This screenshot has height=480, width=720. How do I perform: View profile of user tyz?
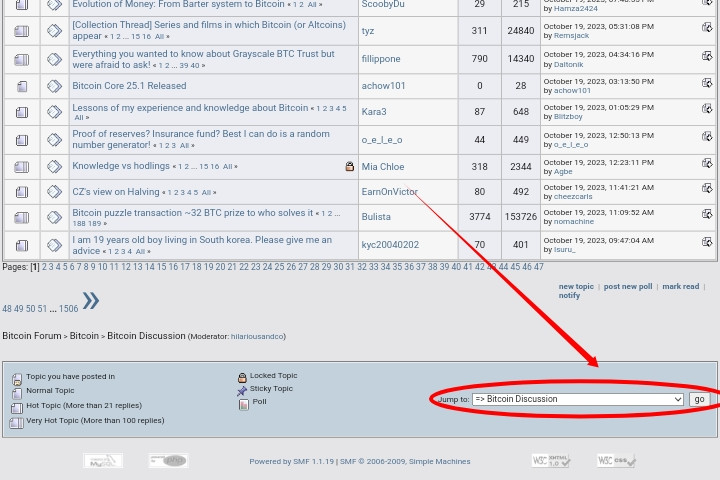[368, 31]
